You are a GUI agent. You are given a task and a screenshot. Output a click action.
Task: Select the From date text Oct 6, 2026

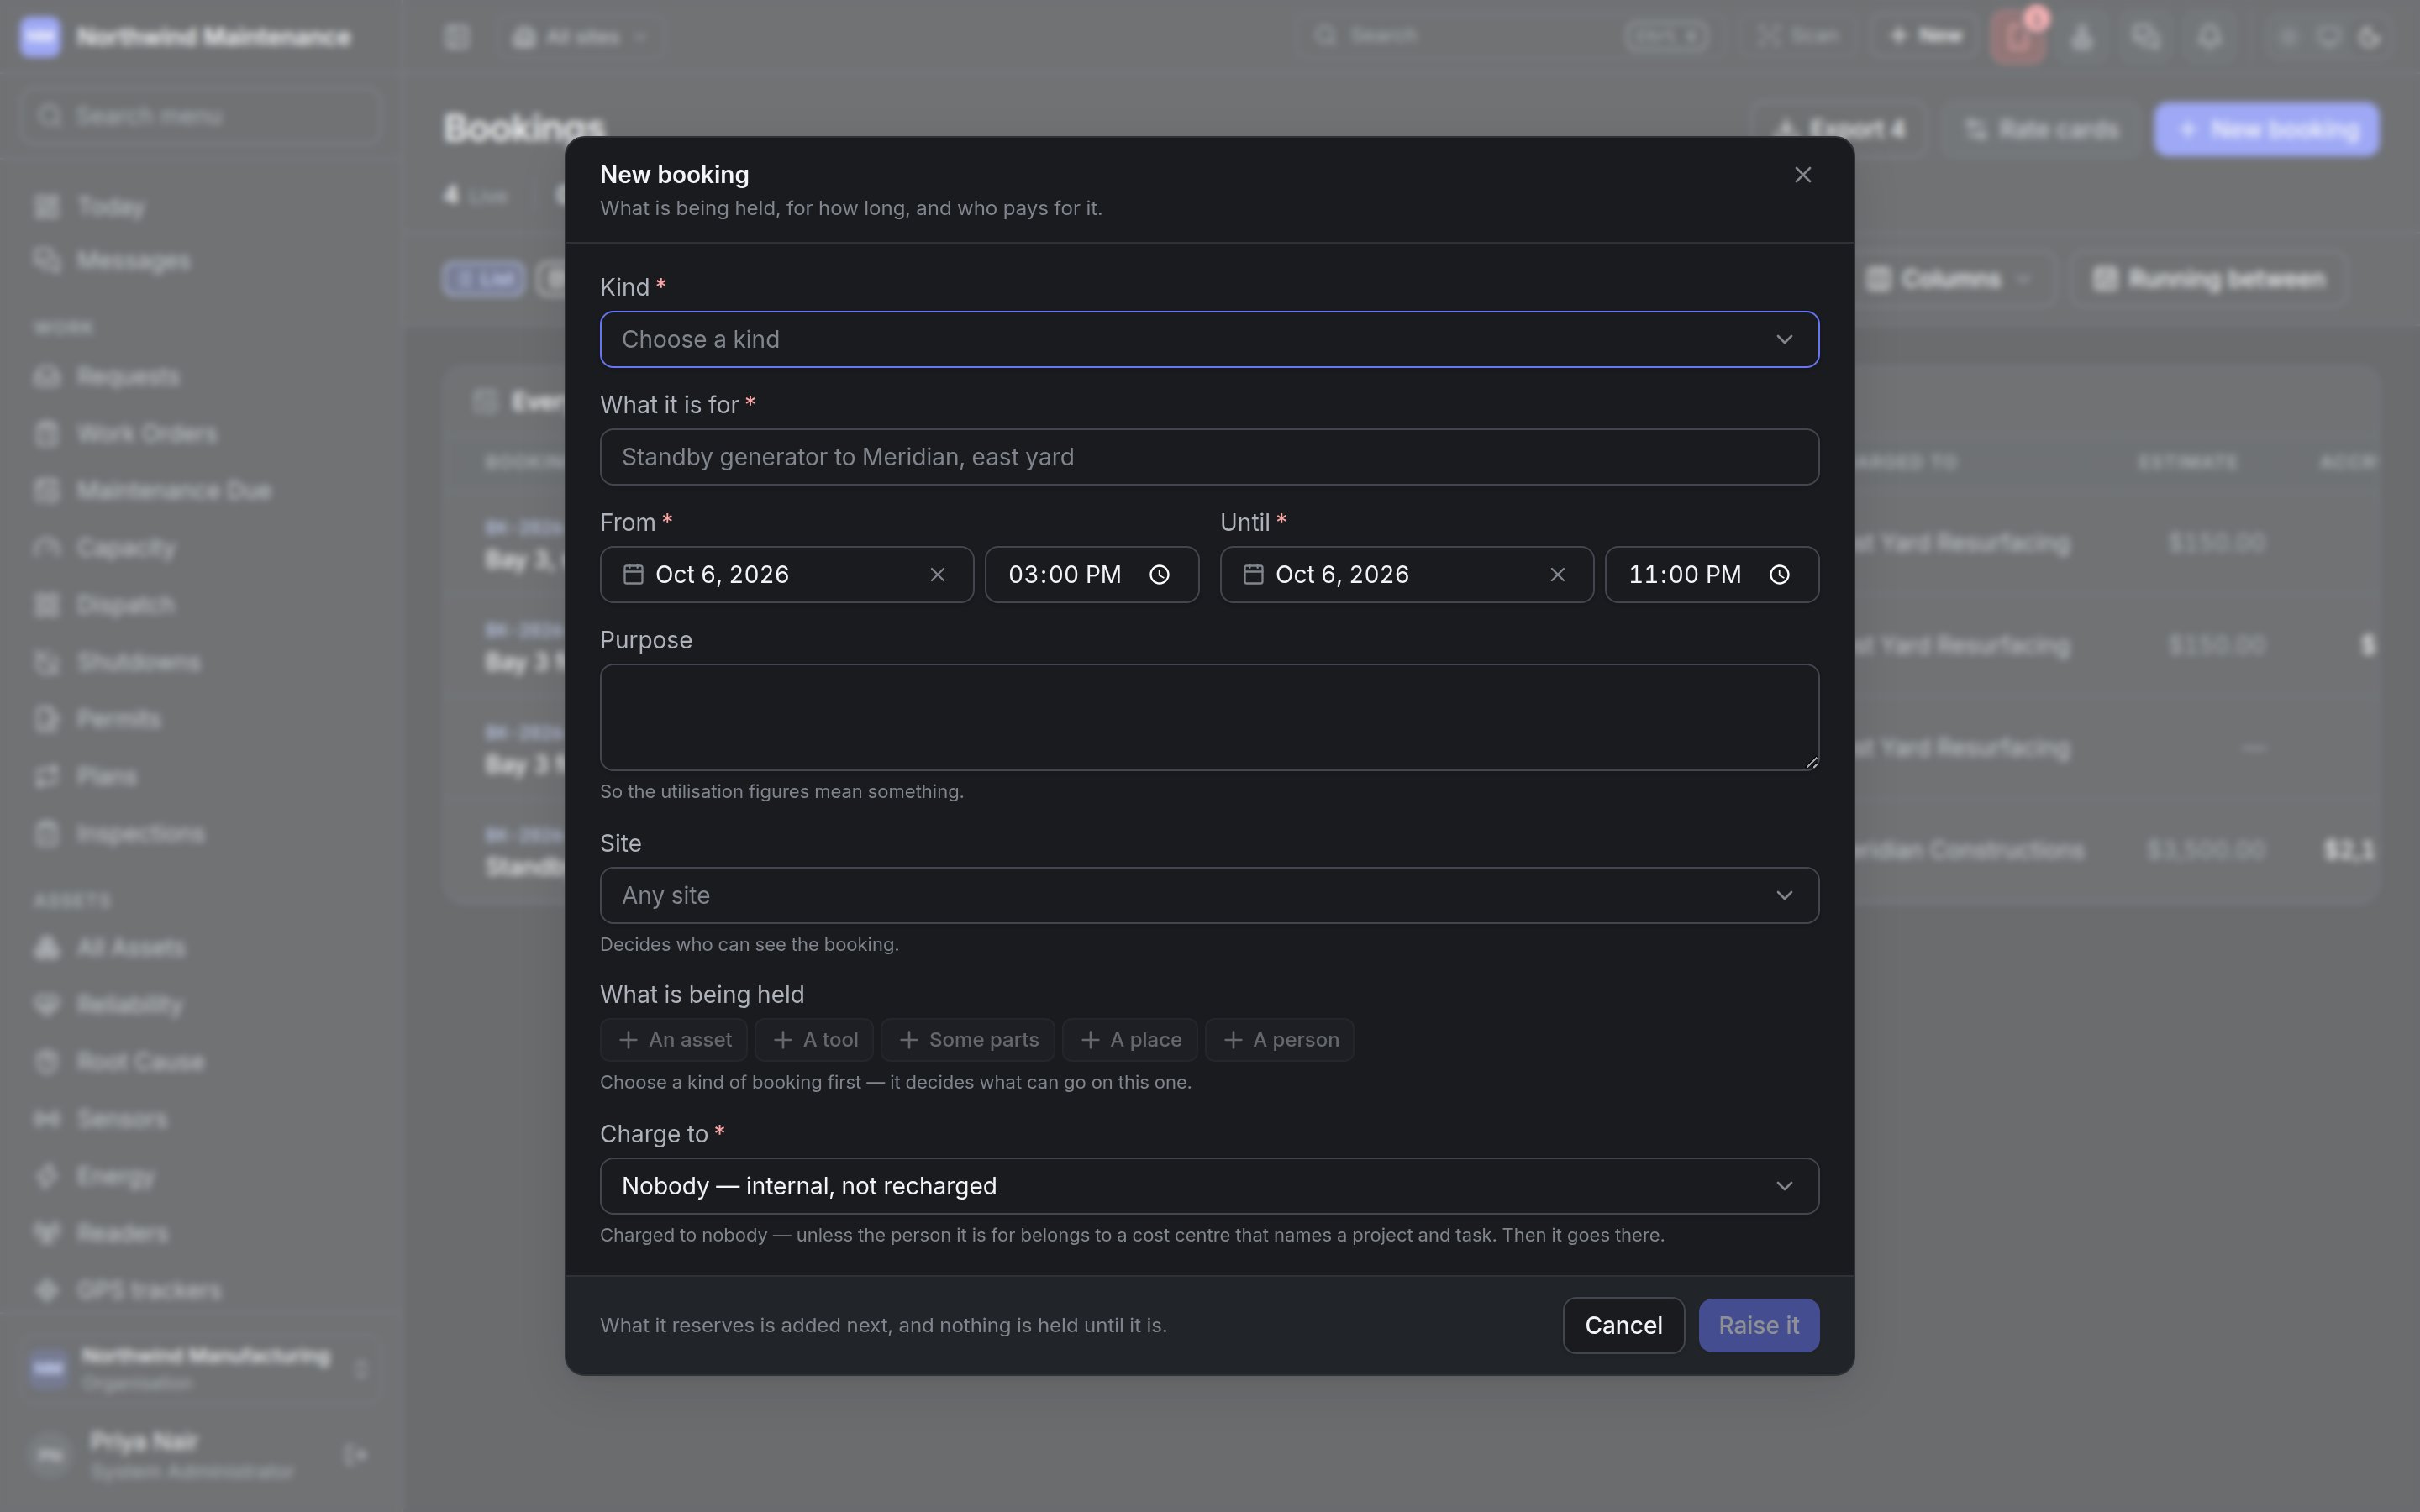(x=722, y=574)
